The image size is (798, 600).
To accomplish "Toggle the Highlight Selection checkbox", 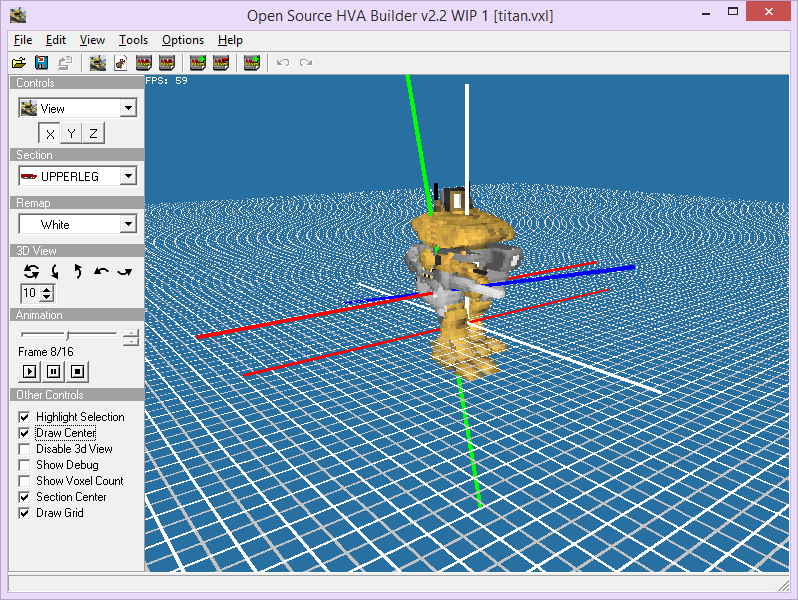I will point(24,417).
